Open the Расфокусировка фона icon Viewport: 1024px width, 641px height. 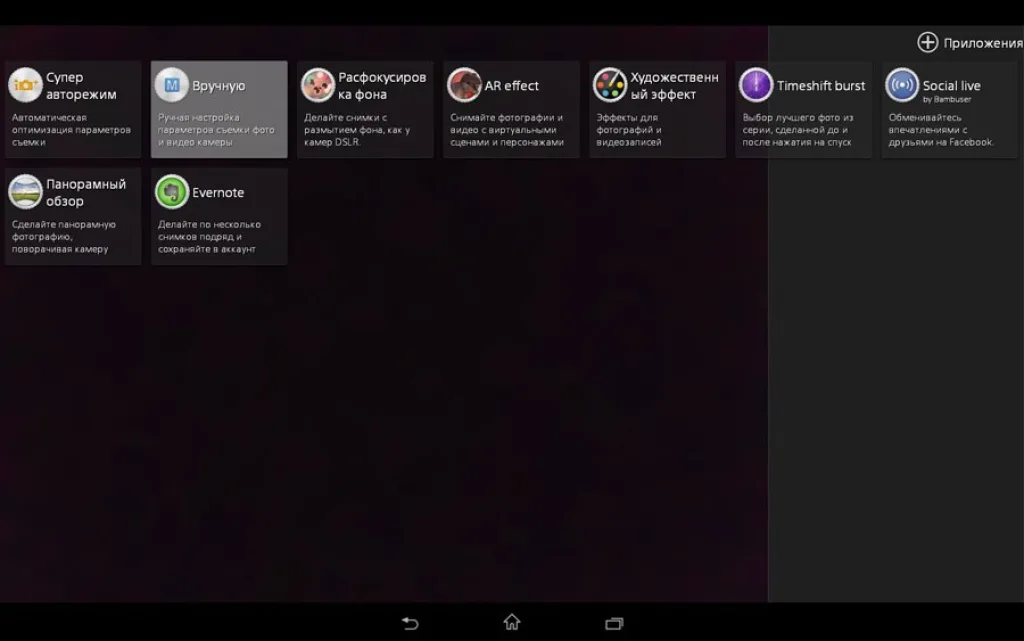tap(317, 85)
